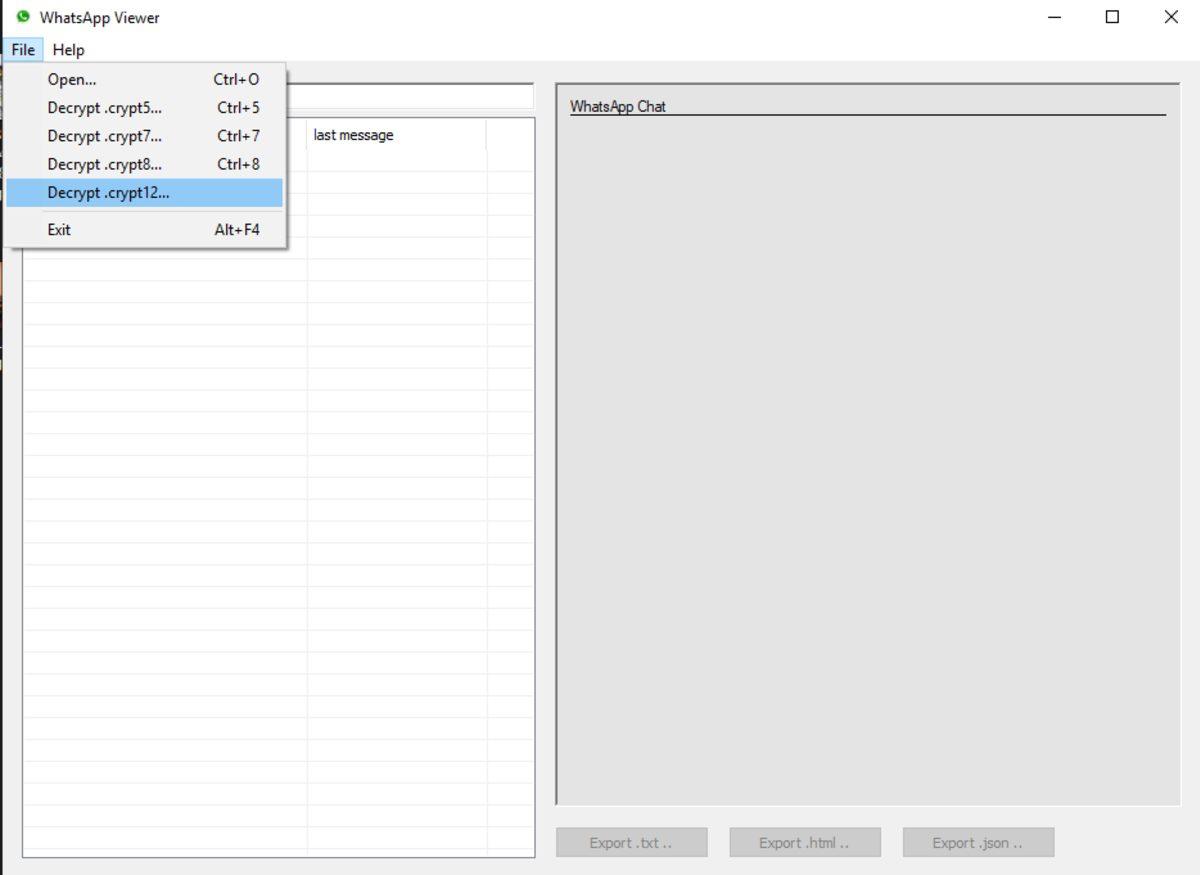
Task: Minimize the WhatsApp Viewer window
Action: point(1055,17)
